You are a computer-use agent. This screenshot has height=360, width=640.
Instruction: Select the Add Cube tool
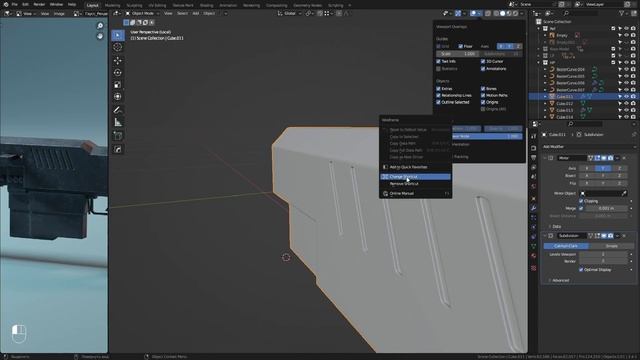pyautogui.click(x=118, y=136)
